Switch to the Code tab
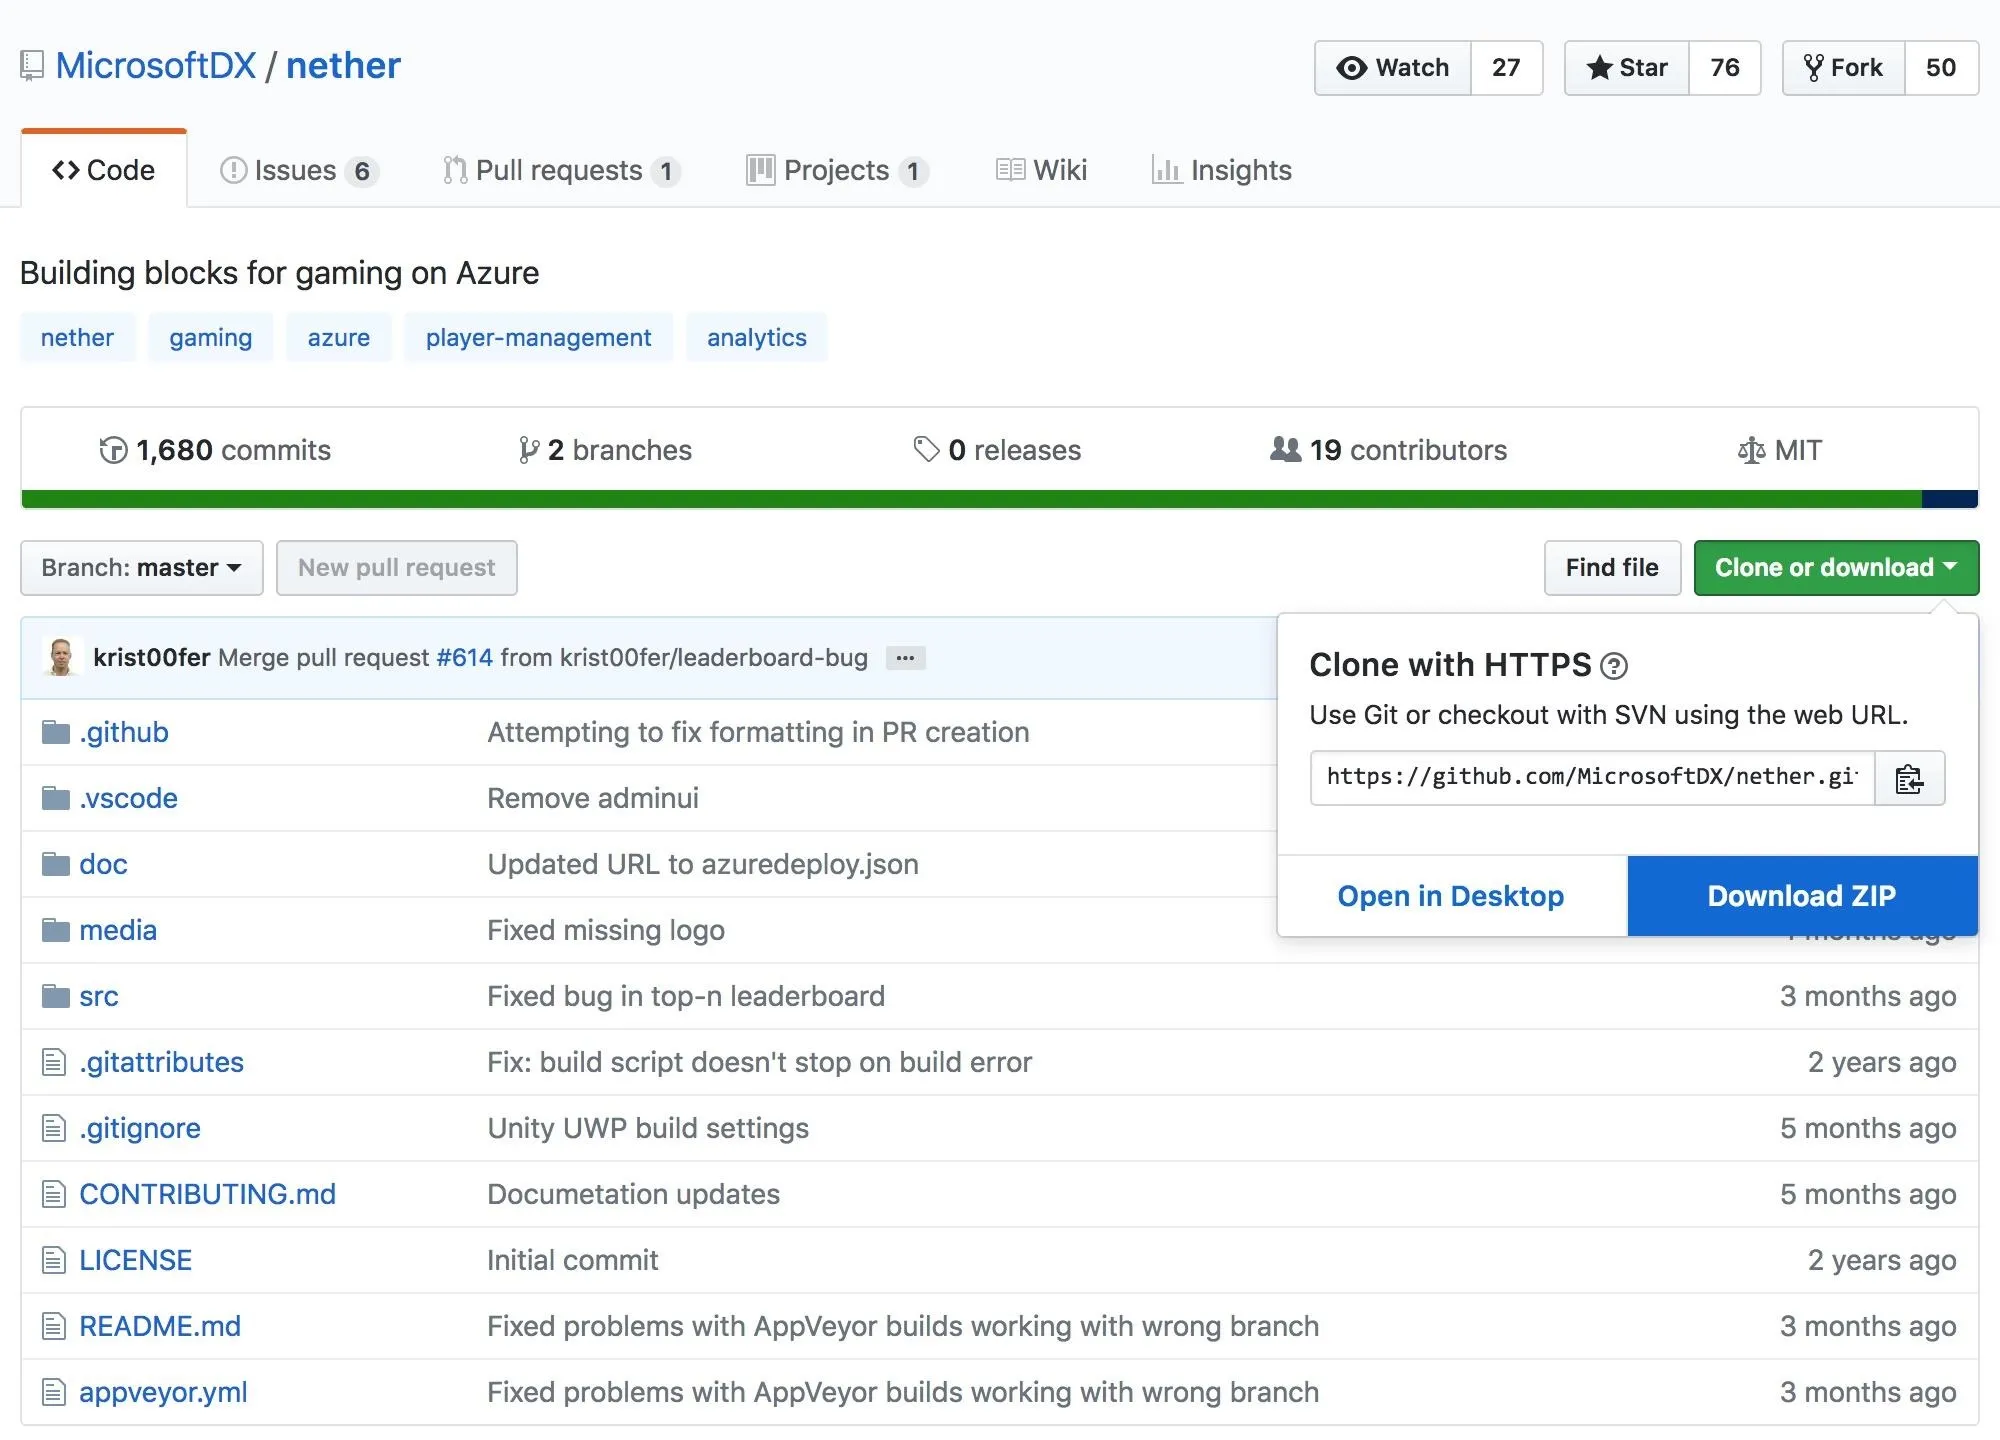The image size is (2000, 1440). coord(104,170)
